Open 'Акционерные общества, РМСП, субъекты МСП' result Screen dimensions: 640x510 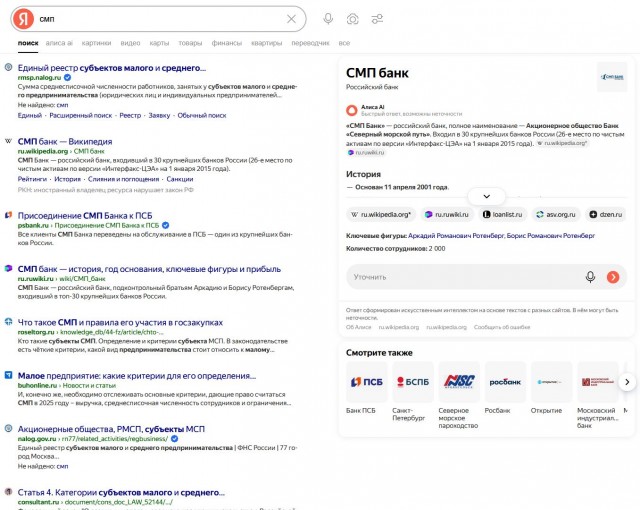click(x=111, y=429)
